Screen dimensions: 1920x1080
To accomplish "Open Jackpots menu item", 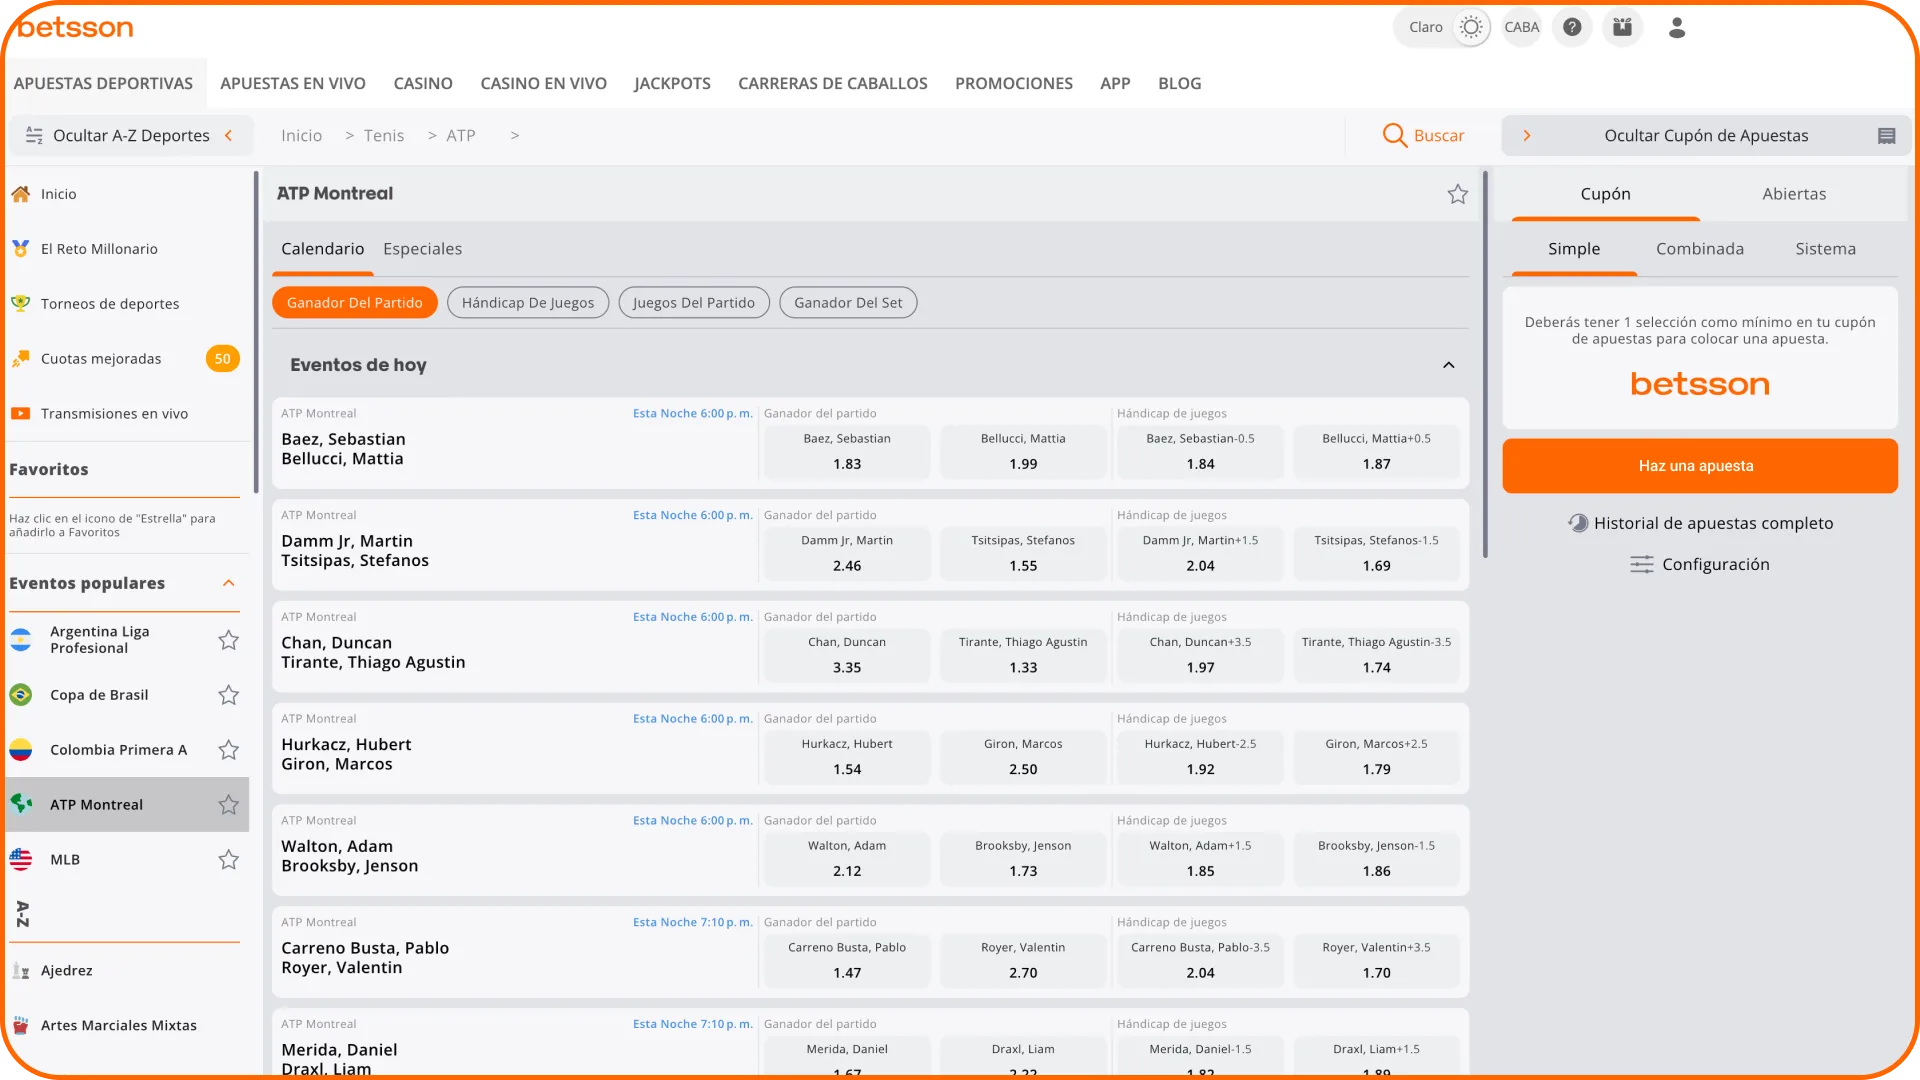I will click(672, 83).
